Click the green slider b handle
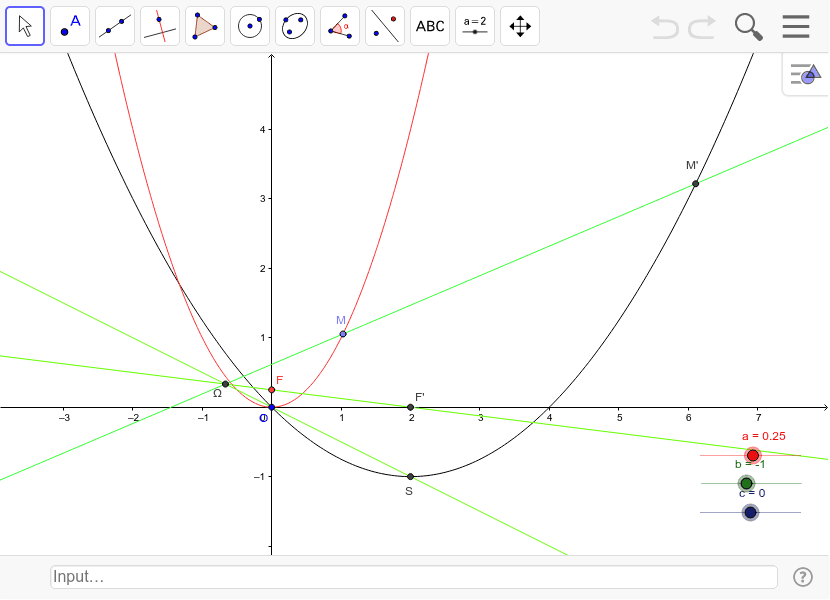 click(746, 483)
